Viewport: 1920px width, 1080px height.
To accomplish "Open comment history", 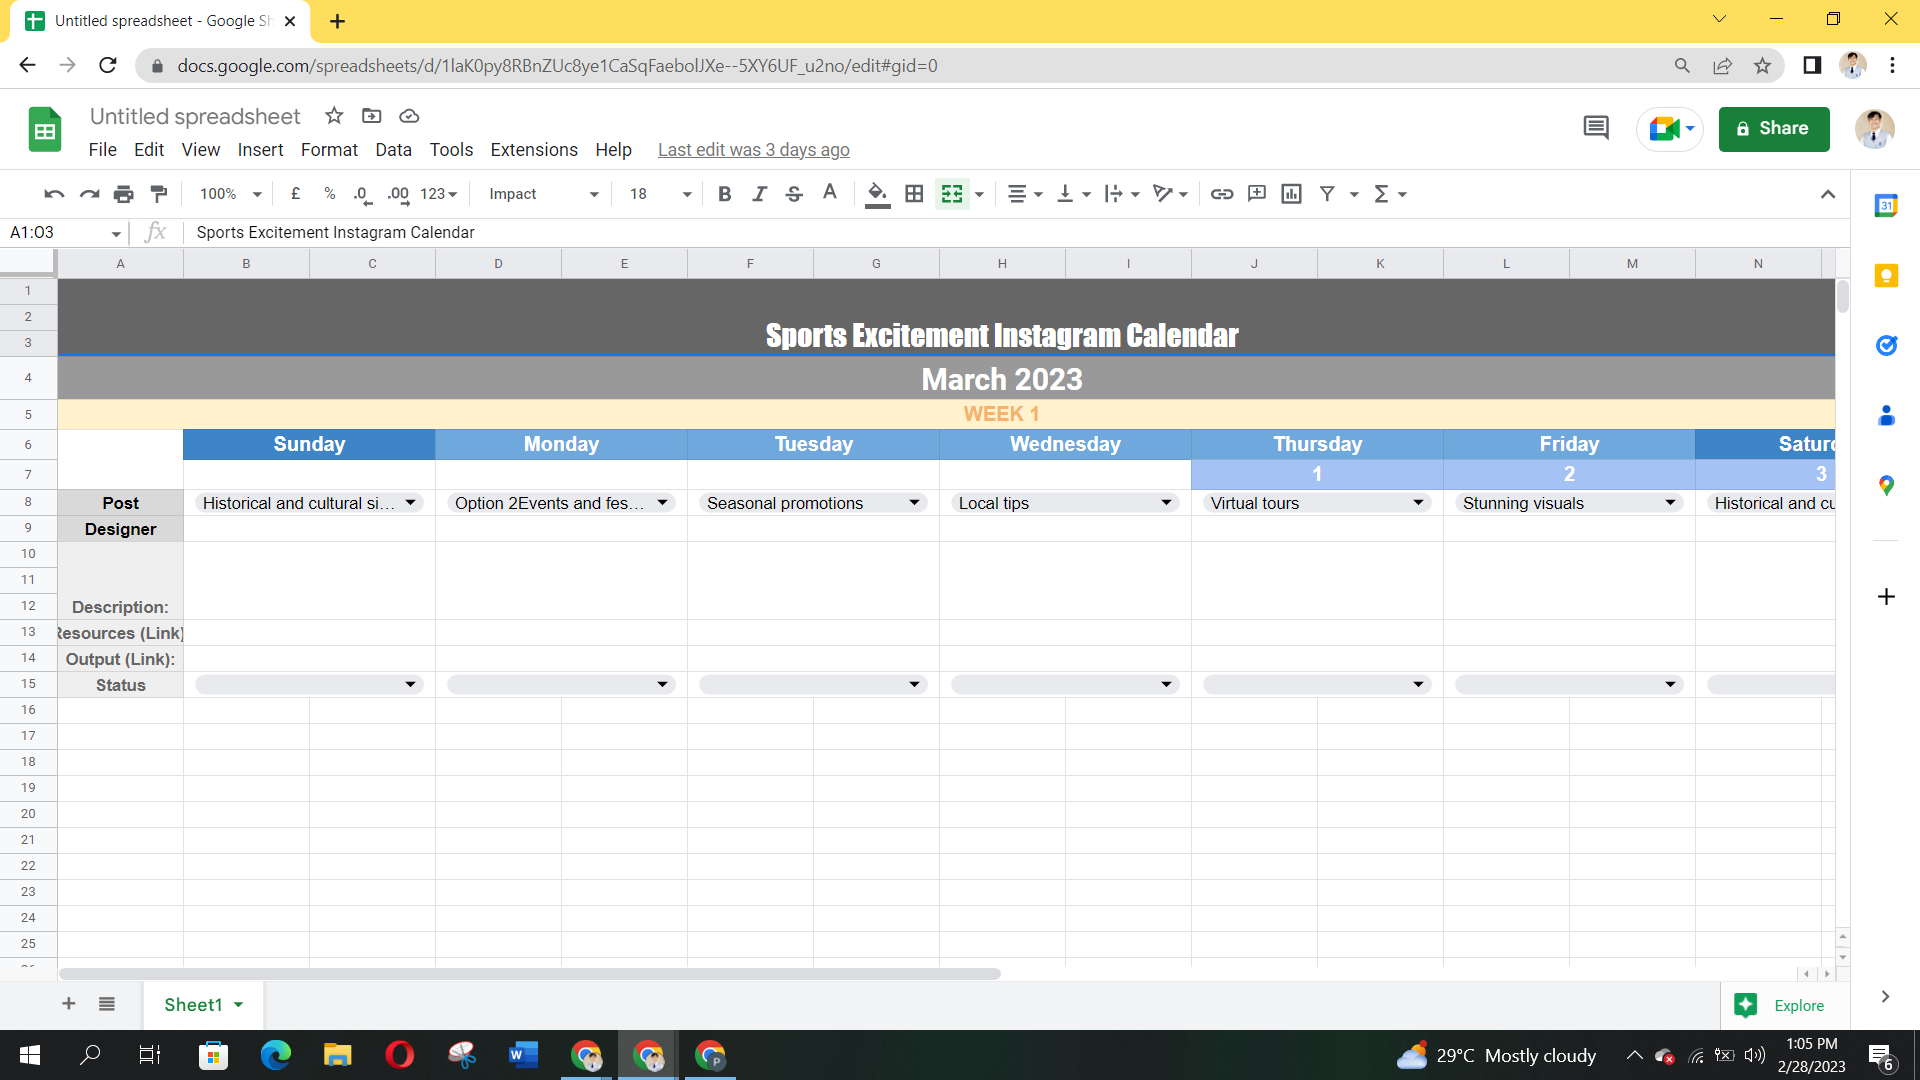I will [1596, 128].
